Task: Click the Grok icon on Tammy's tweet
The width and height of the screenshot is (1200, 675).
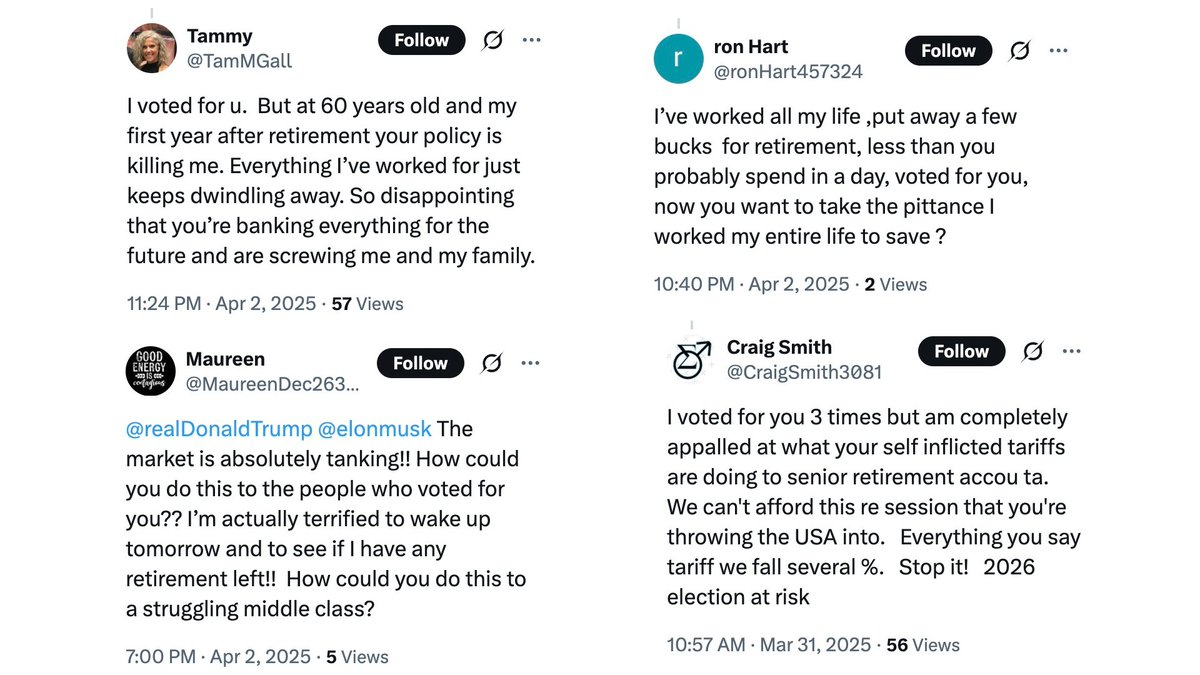Action: coord(492,40)
